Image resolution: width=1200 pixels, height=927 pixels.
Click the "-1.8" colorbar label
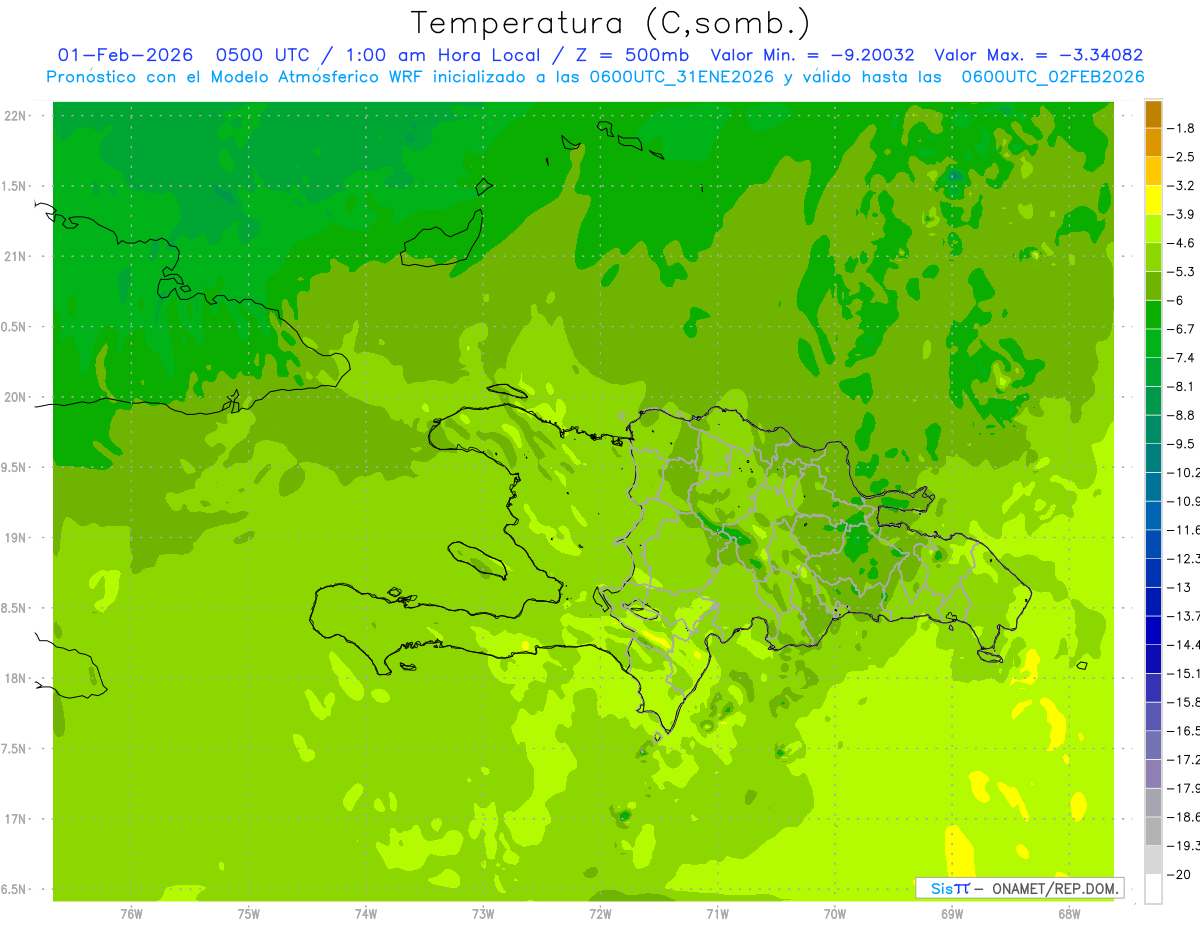pos(1182,128)
